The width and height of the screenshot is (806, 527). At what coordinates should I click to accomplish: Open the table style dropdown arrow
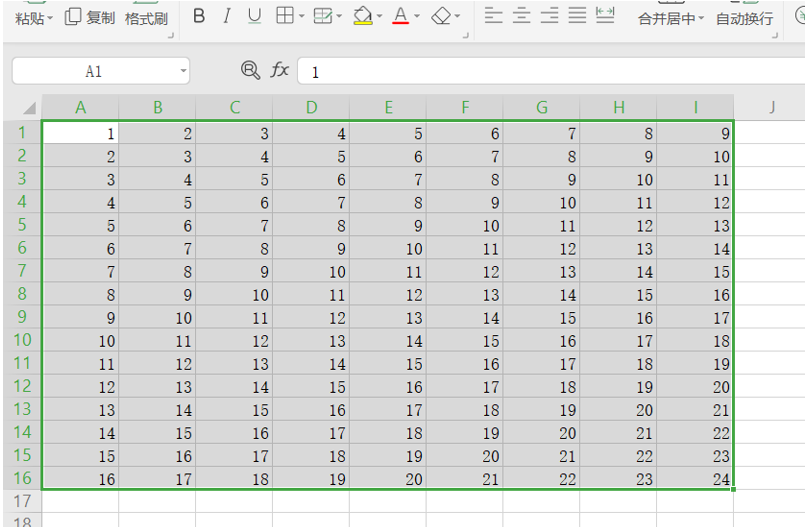pyautogui.click(x=340, y=16)
